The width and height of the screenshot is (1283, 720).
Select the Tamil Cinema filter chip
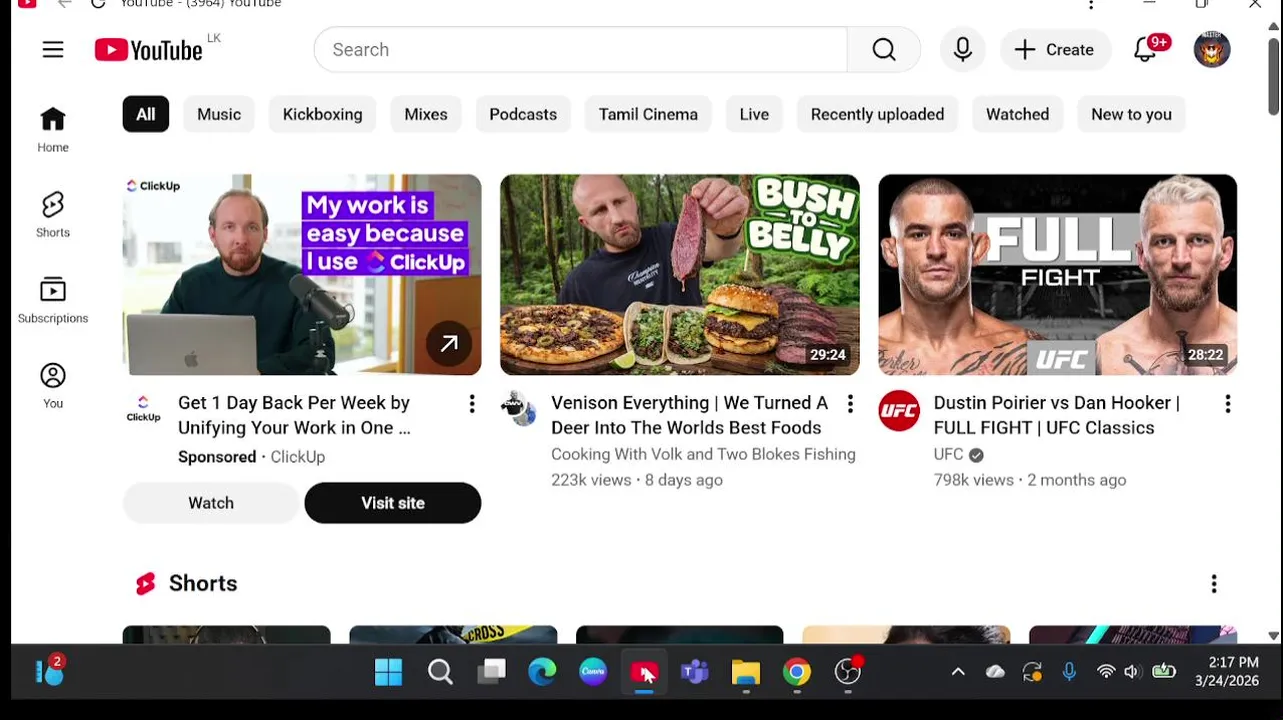648,114
